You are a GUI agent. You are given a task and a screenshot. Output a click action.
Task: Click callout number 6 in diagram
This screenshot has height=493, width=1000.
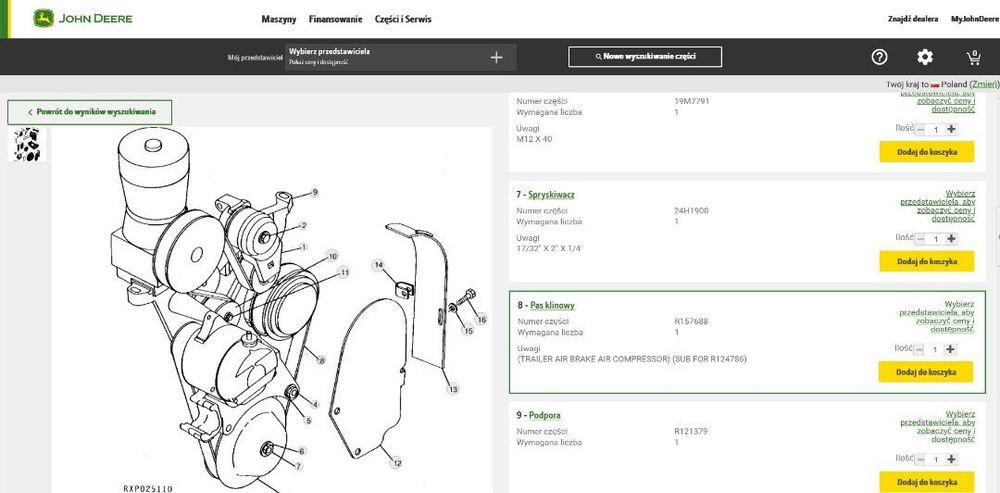tap(302, 451)
